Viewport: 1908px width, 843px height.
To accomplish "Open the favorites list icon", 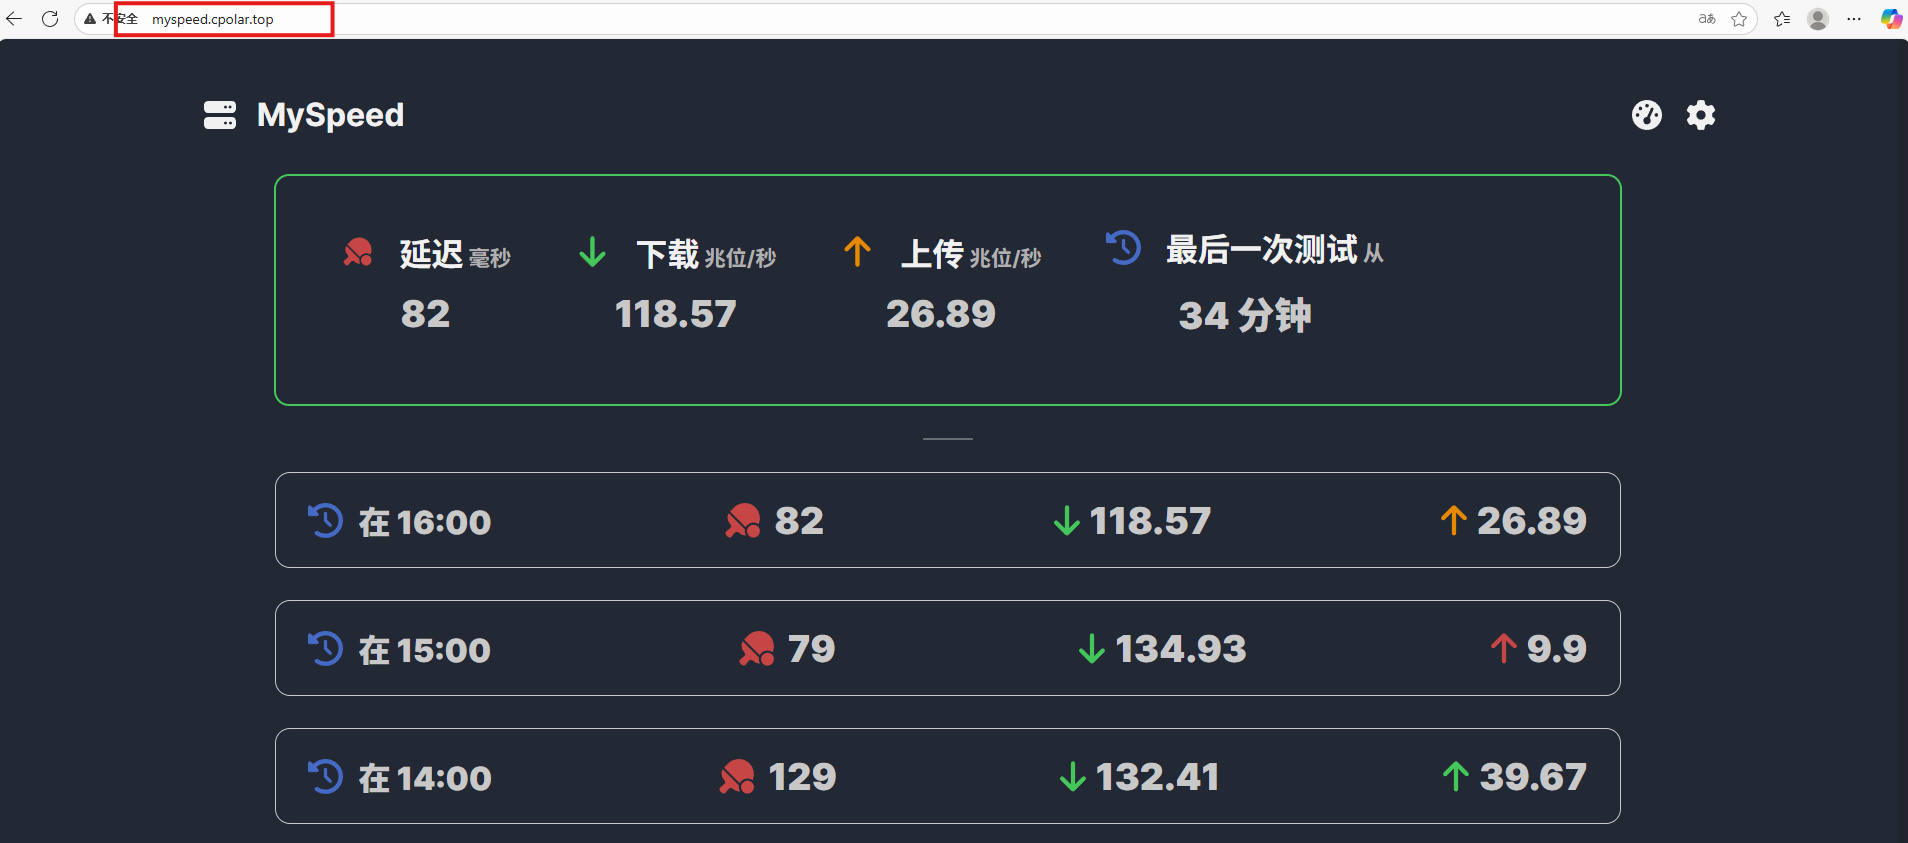I will (1782, 19).
